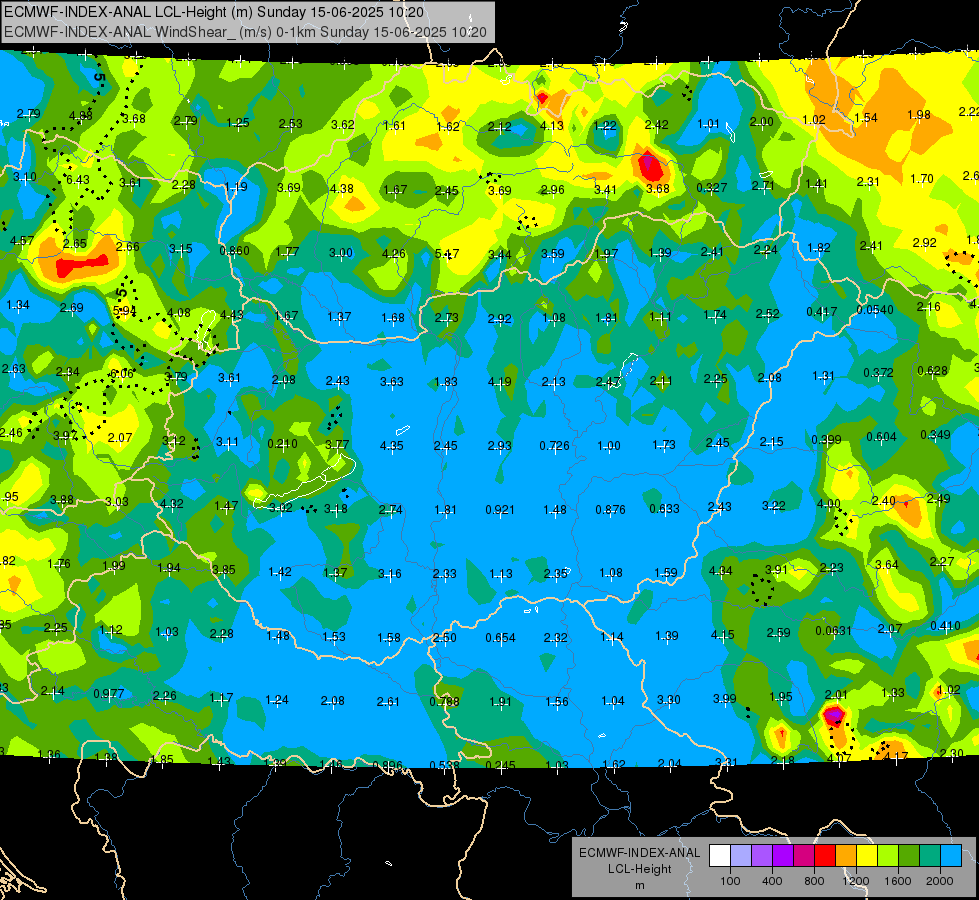Click the grid value 4.08

point(179,312)
